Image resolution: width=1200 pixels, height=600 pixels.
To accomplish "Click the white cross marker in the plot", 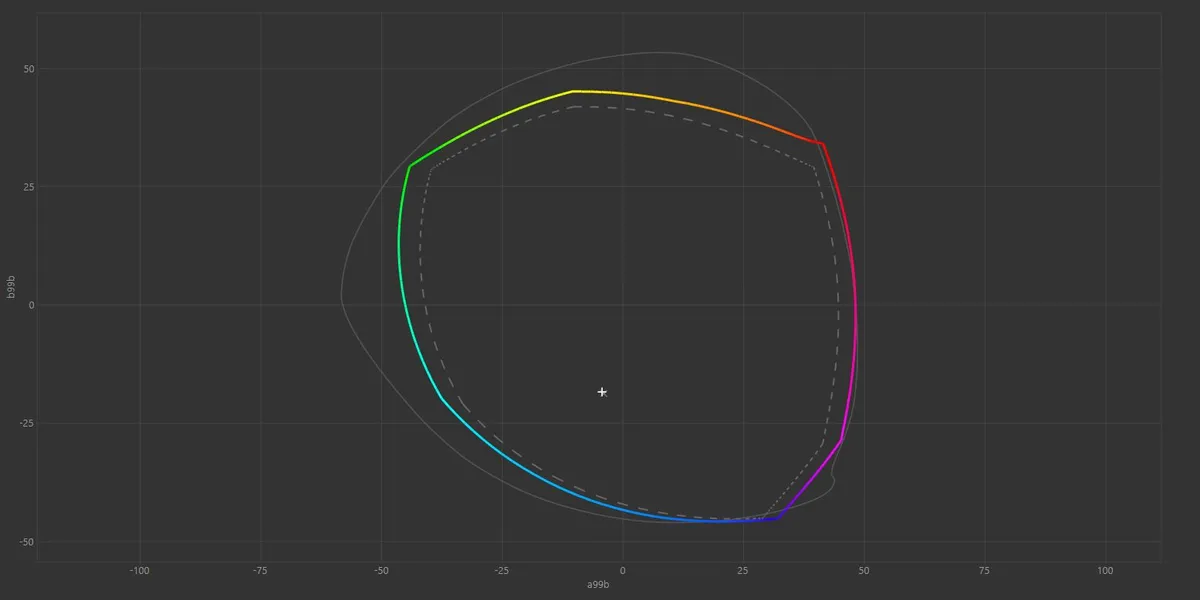I will pos(602,392).
